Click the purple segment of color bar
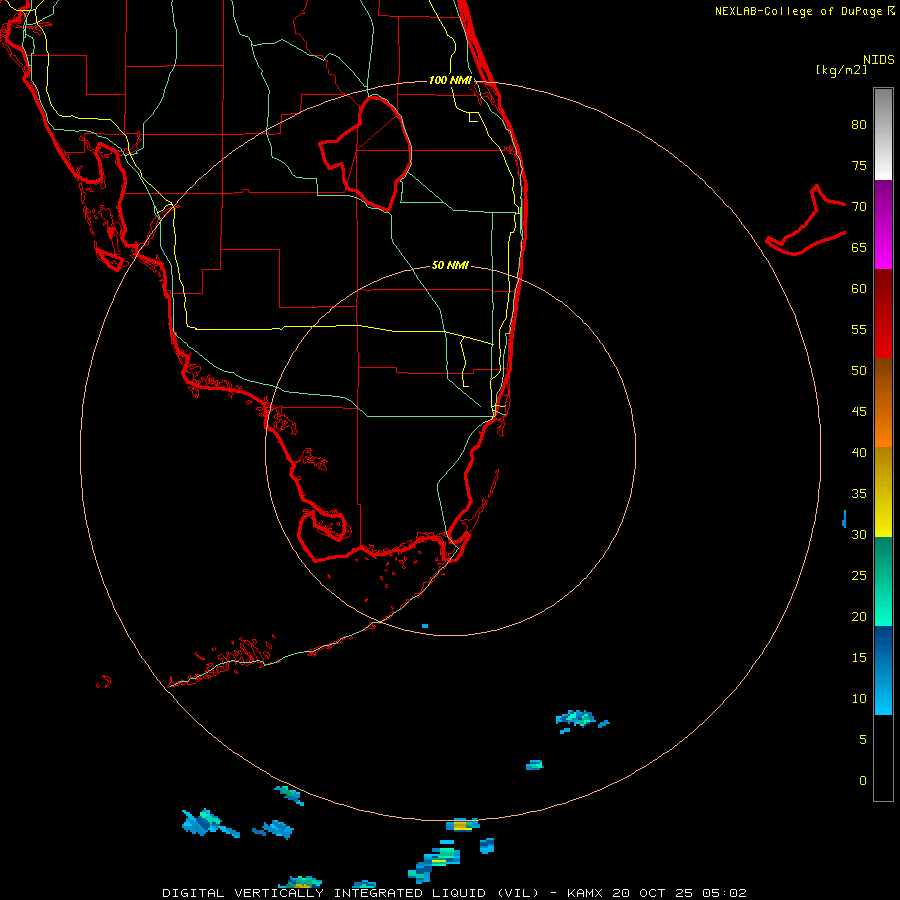The image size is (900, 900). (x=883, y=224)
